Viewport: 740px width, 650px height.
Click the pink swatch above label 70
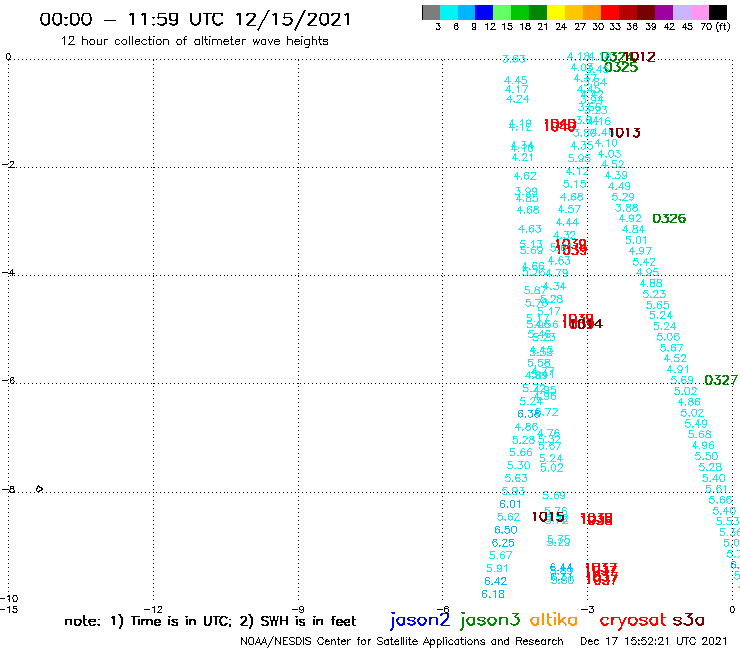pyautogui.click(x=698, y=12)
